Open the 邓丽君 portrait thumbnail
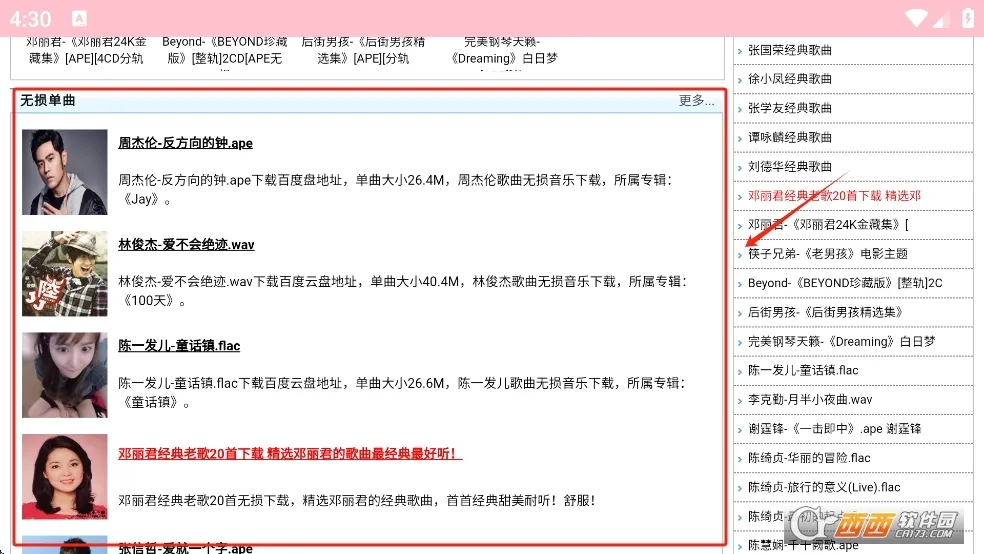Viewport: 984px width, 554px height. point(65,477)
